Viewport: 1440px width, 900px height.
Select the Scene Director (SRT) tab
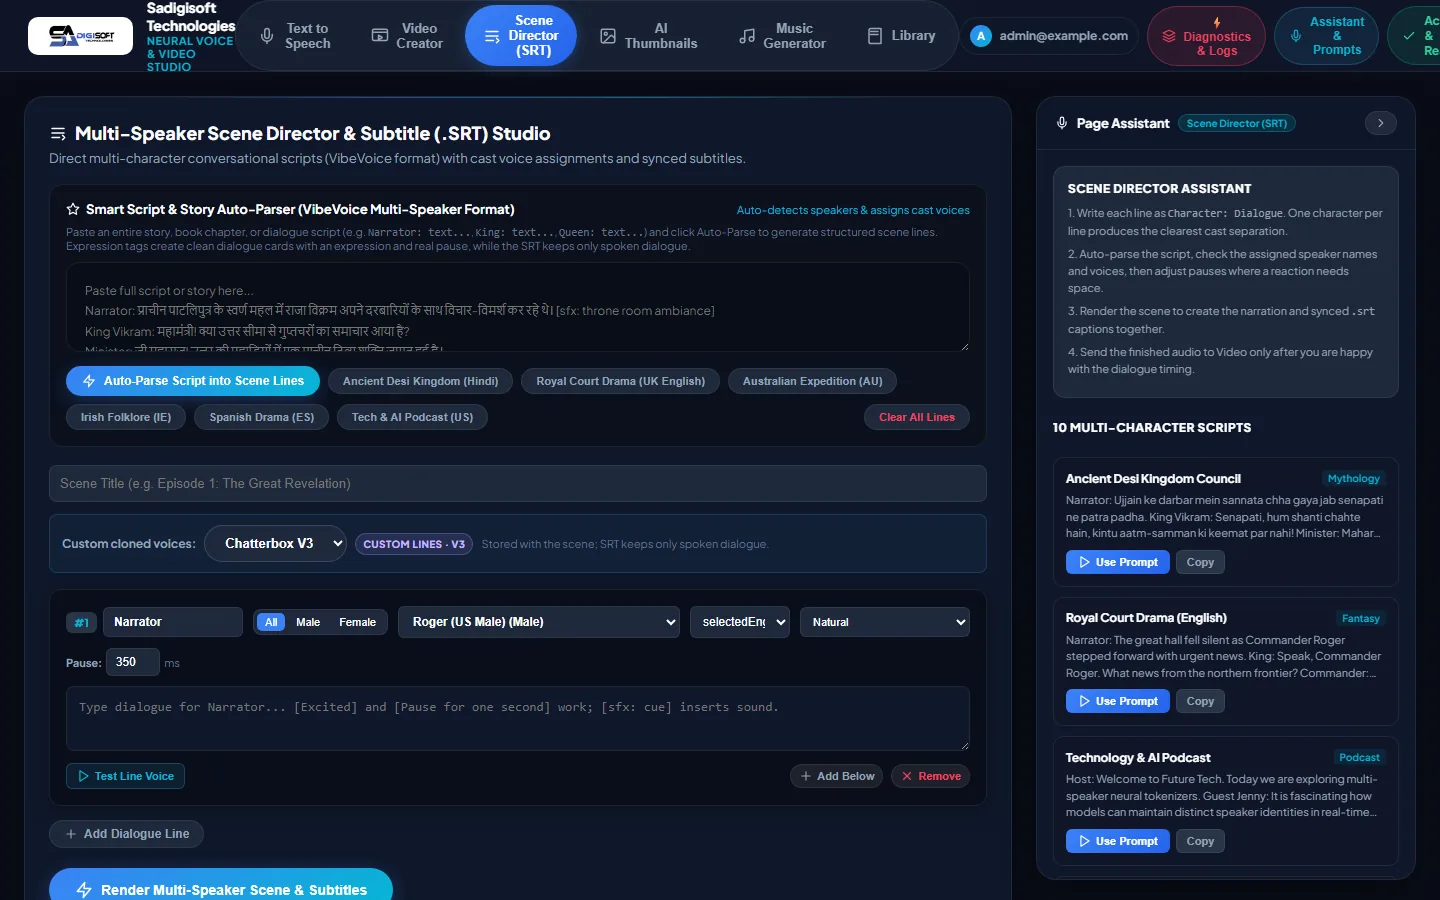tap(521, 36)
